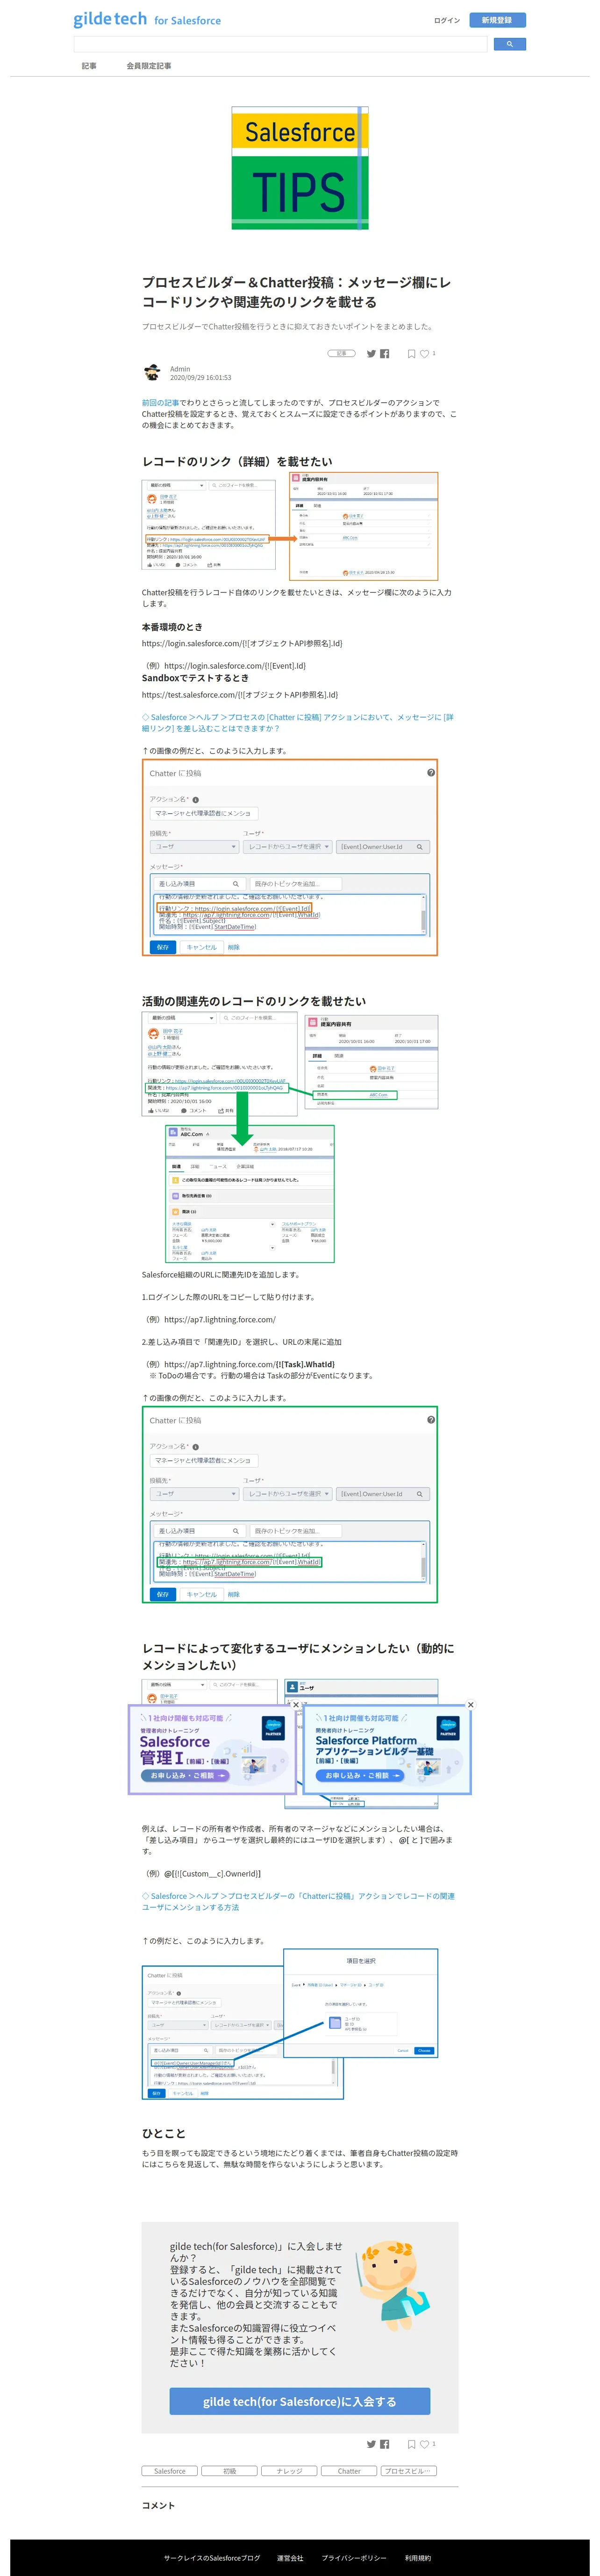Open the green-framed Chatter に投稿 screenshot

coord(290,1504)
